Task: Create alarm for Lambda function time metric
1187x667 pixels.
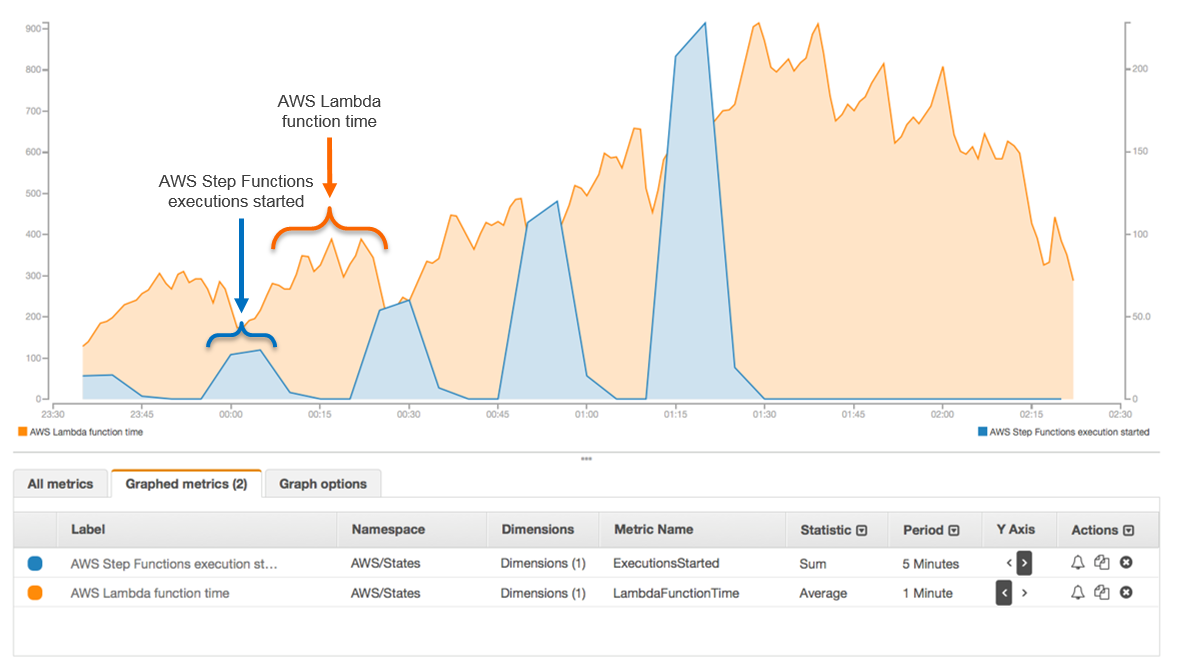Action: click(1077, 593)
